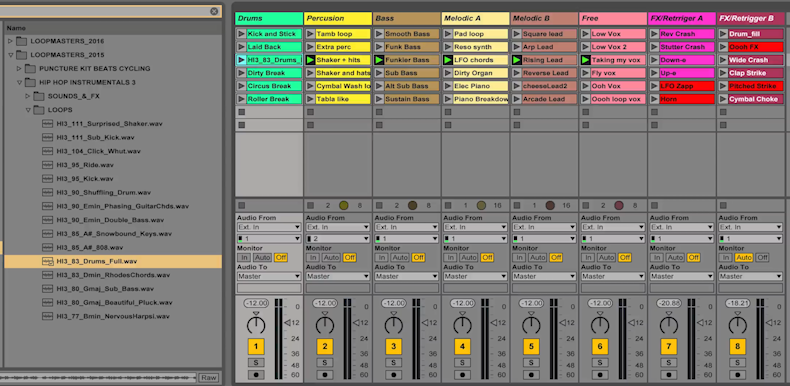
Task: Select the Drums track header
Action: 269,19
